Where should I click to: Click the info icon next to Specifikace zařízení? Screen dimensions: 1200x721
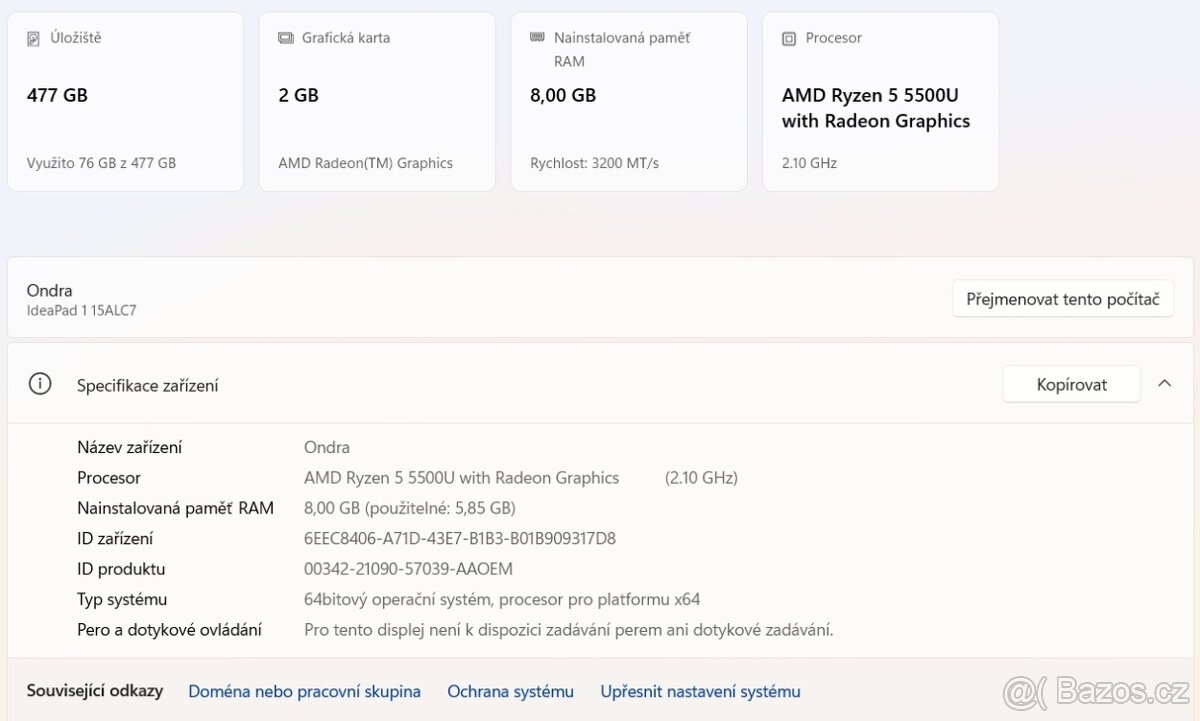coord(40,385)
